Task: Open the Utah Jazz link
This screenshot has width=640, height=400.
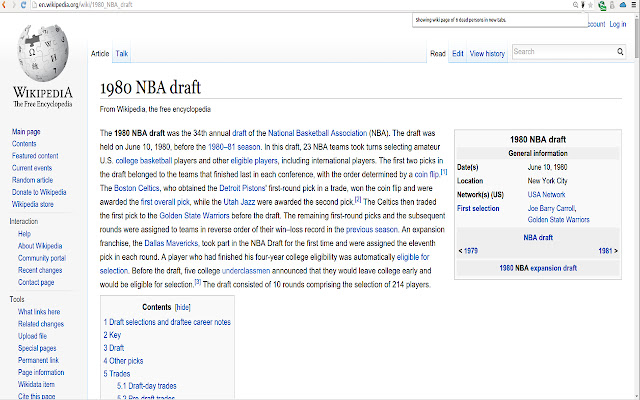Action: (x=239, y=202)
